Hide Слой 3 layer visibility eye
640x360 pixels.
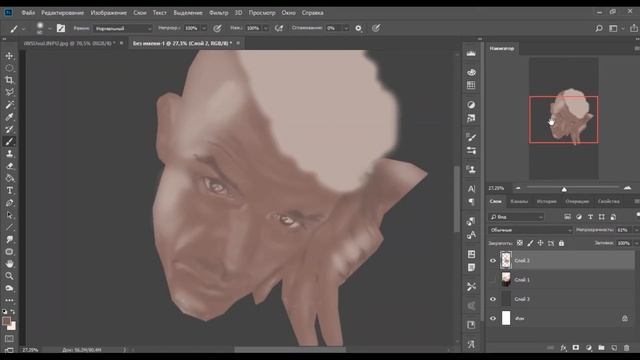click(493, 299)
